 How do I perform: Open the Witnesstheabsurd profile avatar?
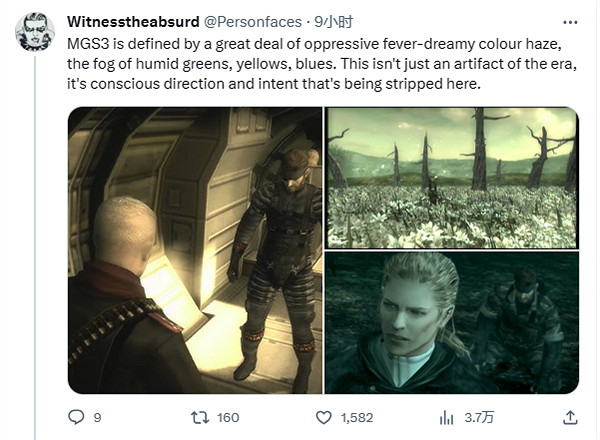(x=34, y=32)
